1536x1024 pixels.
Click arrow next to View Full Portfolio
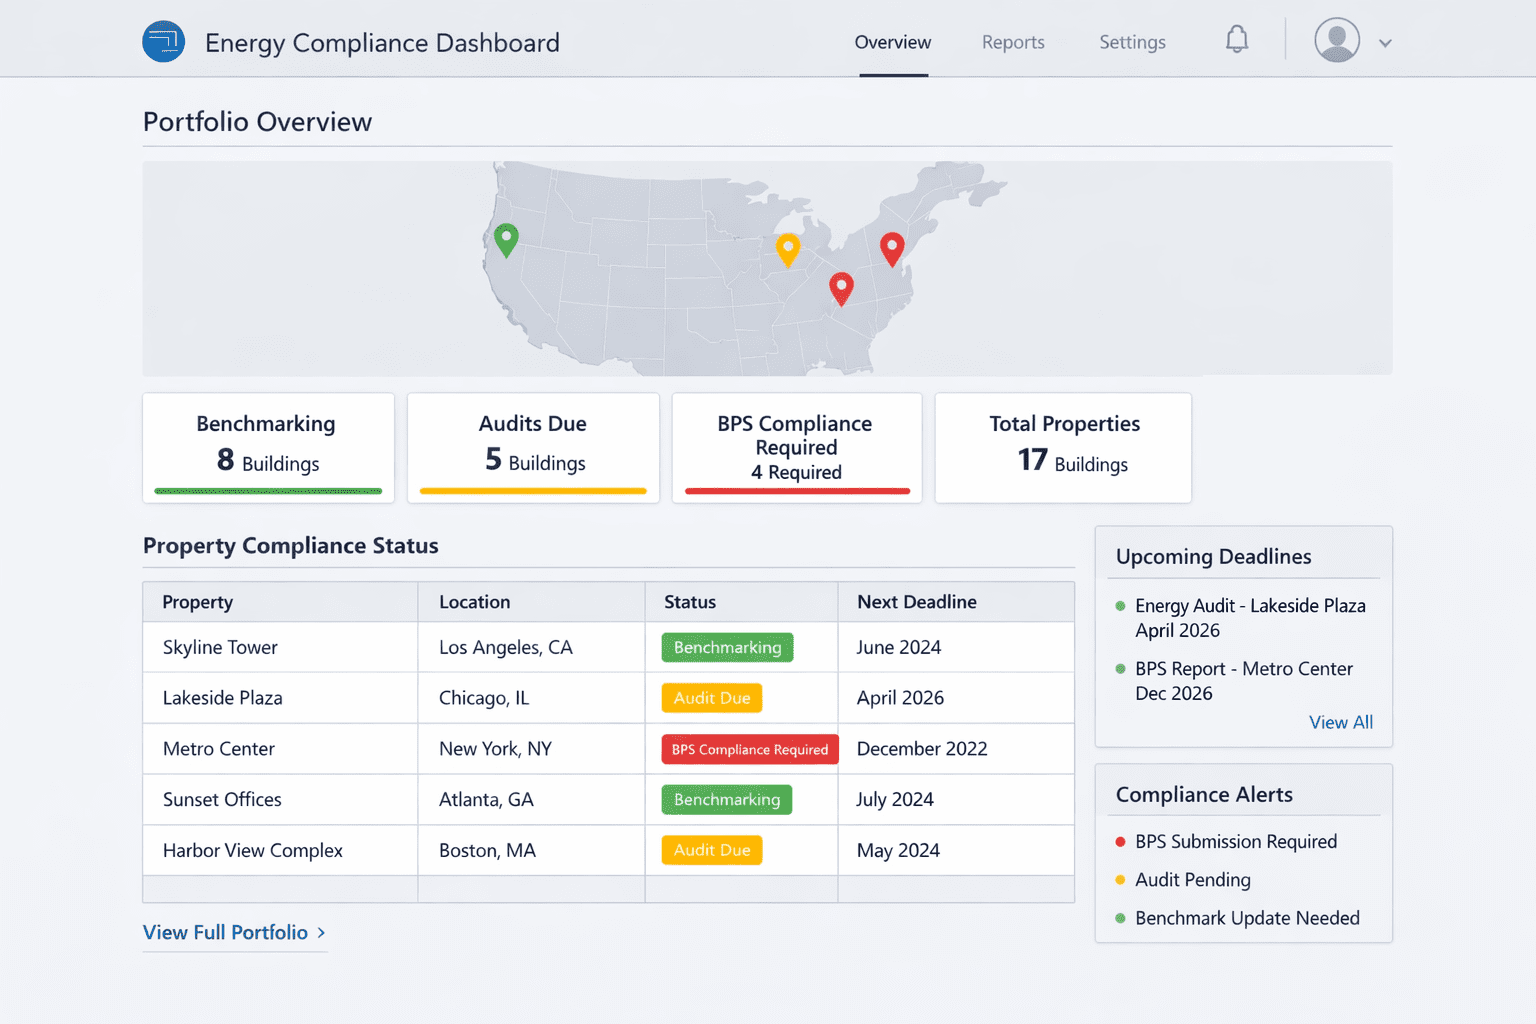(321, 932)
